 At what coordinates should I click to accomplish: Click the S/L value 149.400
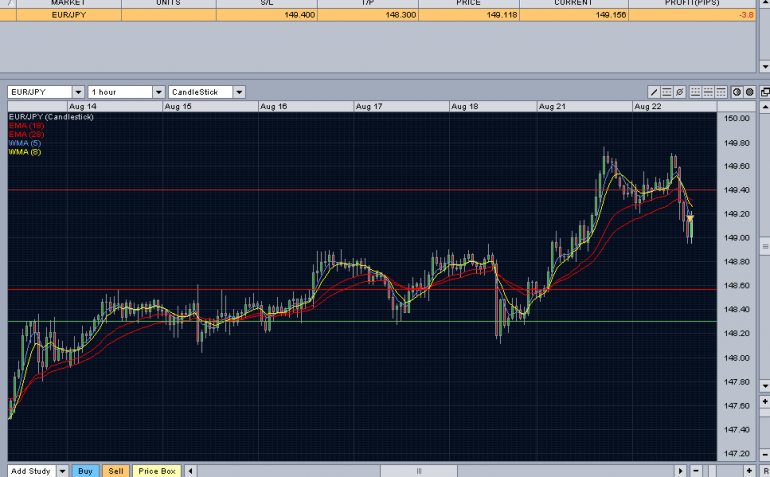[x=300, y=15]
